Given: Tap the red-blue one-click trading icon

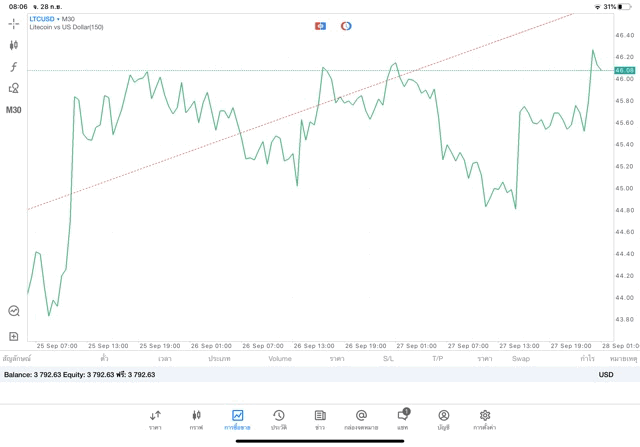Looking at the screenshot, I should tap(320, 26).
